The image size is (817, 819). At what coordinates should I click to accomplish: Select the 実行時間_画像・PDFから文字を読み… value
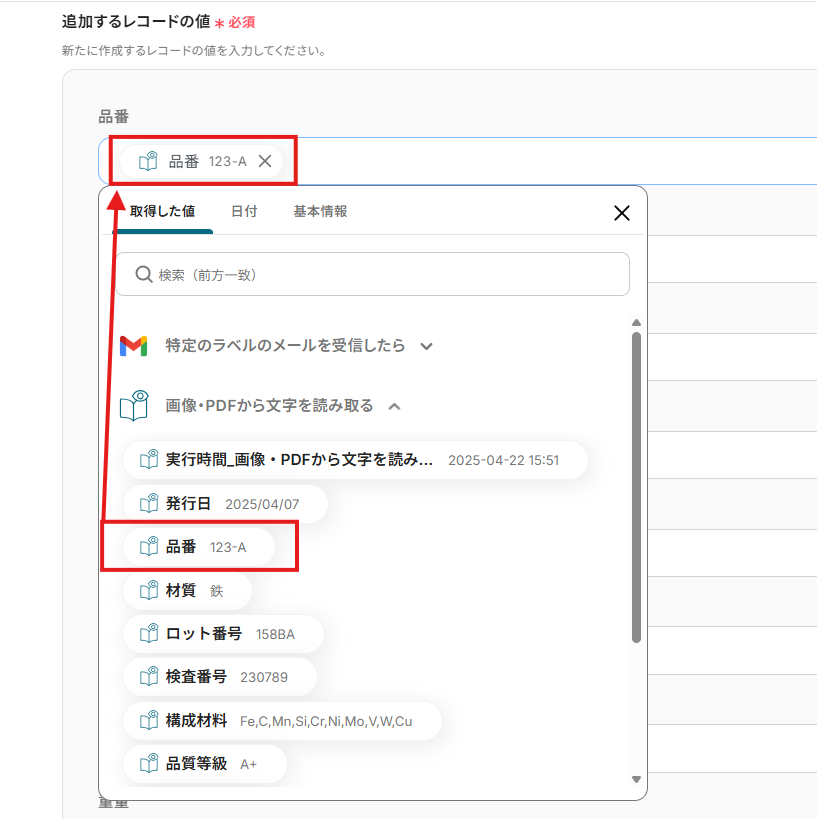355,460
